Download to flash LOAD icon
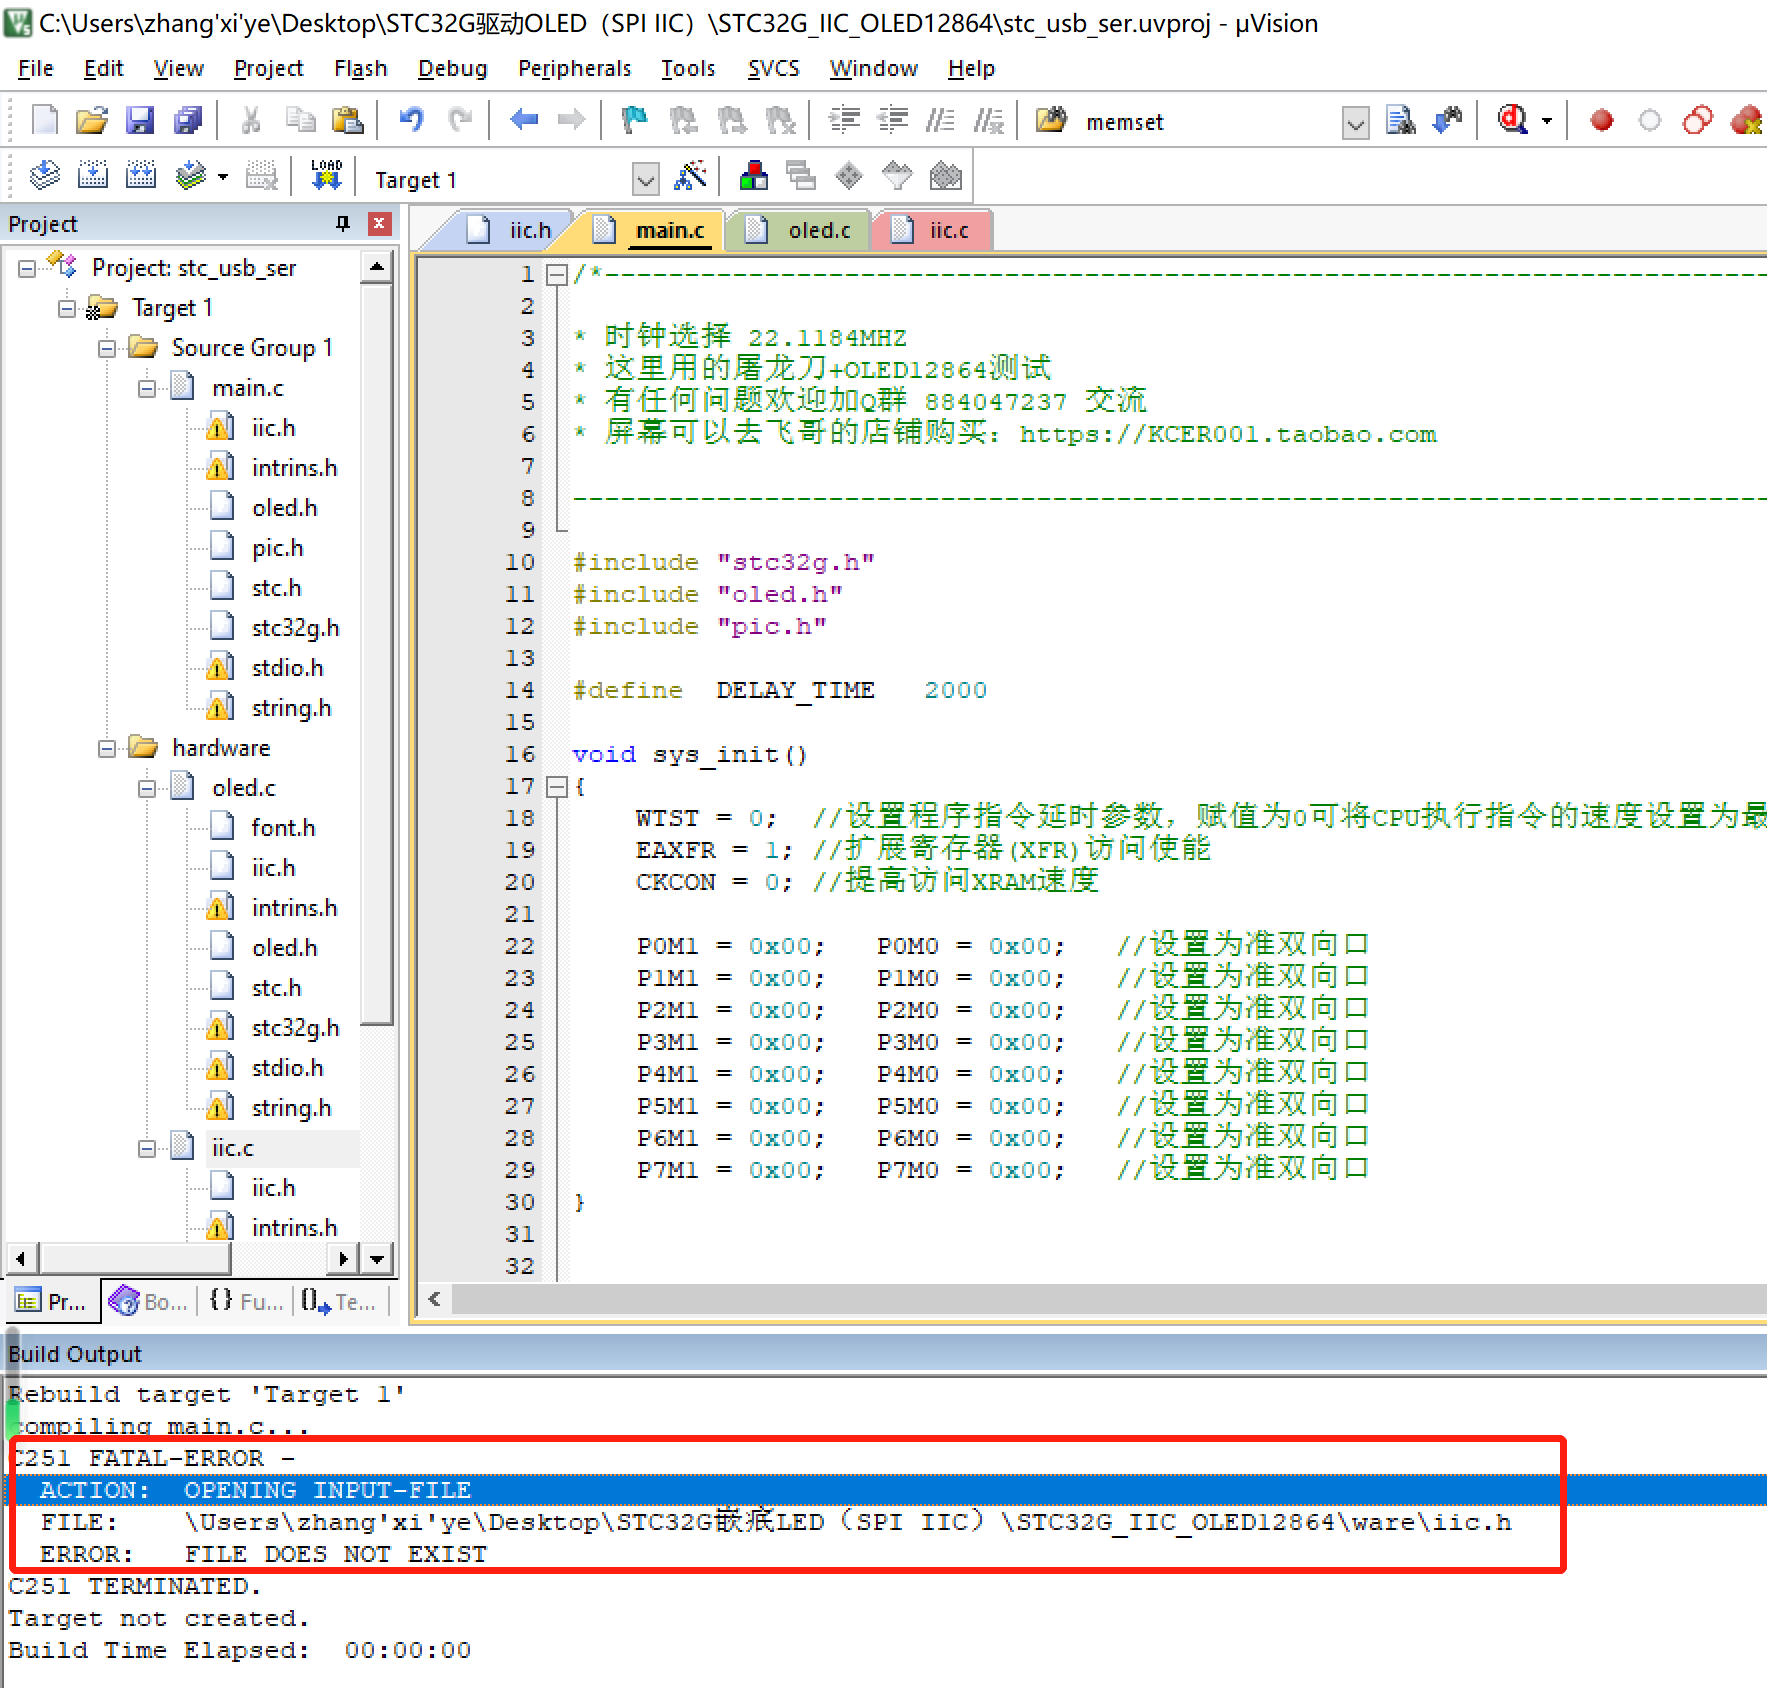 pos(326,177)
